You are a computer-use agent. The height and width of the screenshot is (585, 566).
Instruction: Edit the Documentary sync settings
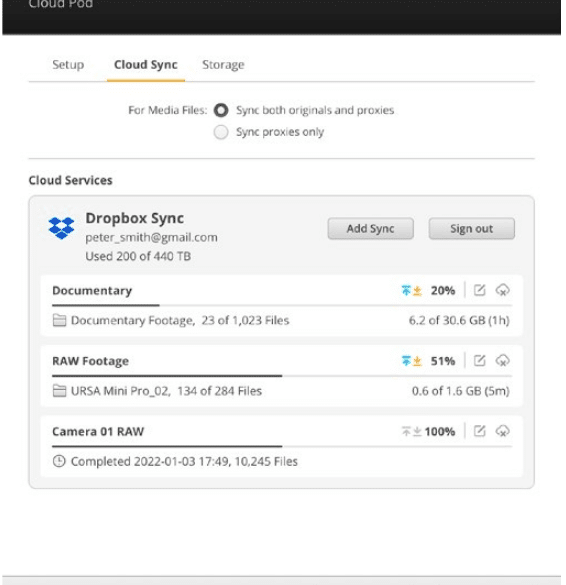(479, 290)
